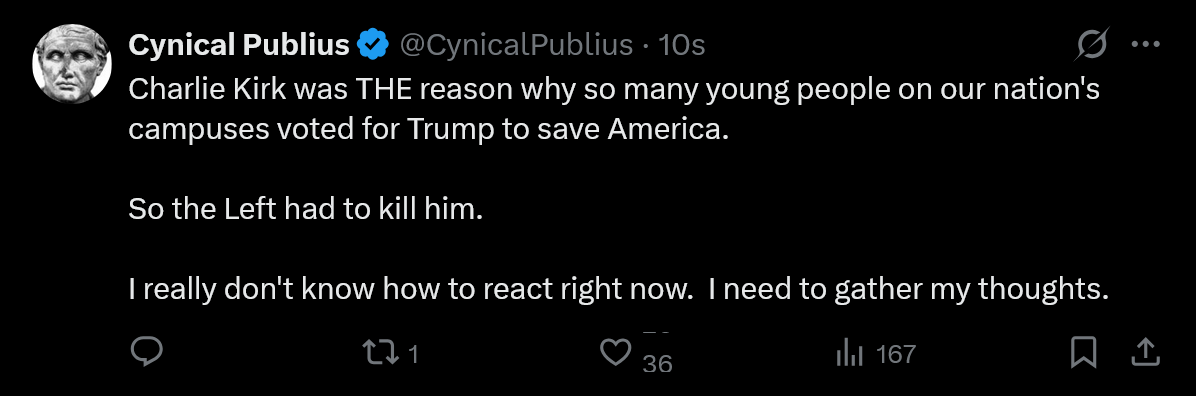The height and width of the screenshot is (396, 1196).
Task: Open the three-dot more options menu
Action: coord(1145,45)
